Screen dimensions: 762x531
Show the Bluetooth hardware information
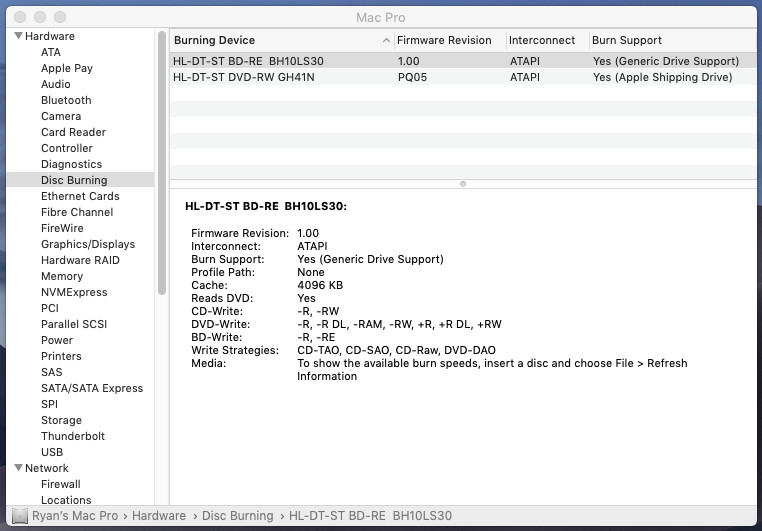coord(66,100)
